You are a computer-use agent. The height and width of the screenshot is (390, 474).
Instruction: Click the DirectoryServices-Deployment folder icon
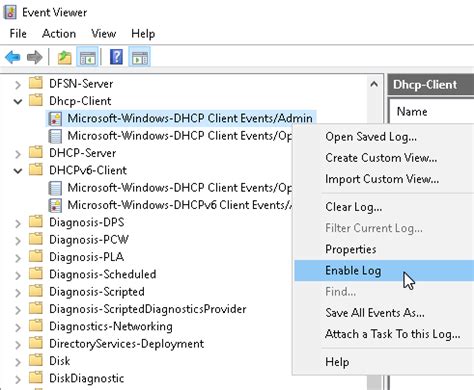click(36, 342)
